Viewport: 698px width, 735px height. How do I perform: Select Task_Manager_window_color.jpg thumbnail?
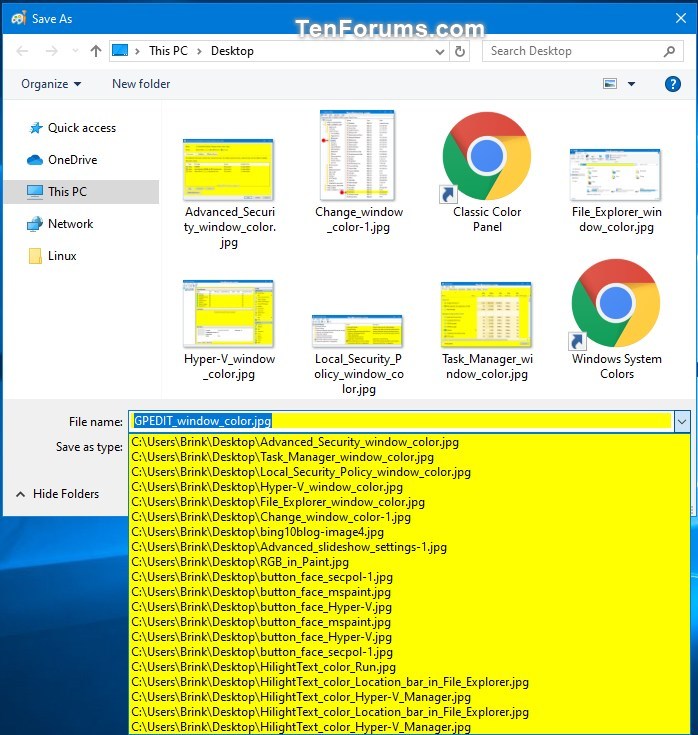pos(486,315)
